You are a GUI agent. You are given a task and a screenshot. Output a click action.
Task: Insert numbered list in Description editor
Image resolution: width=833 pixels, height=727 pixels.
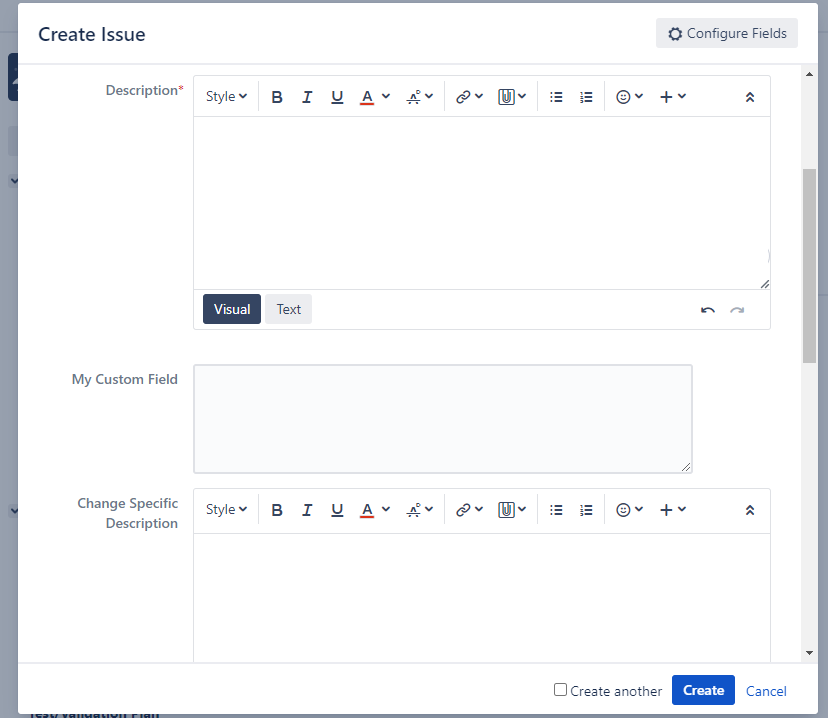point(586,97)
